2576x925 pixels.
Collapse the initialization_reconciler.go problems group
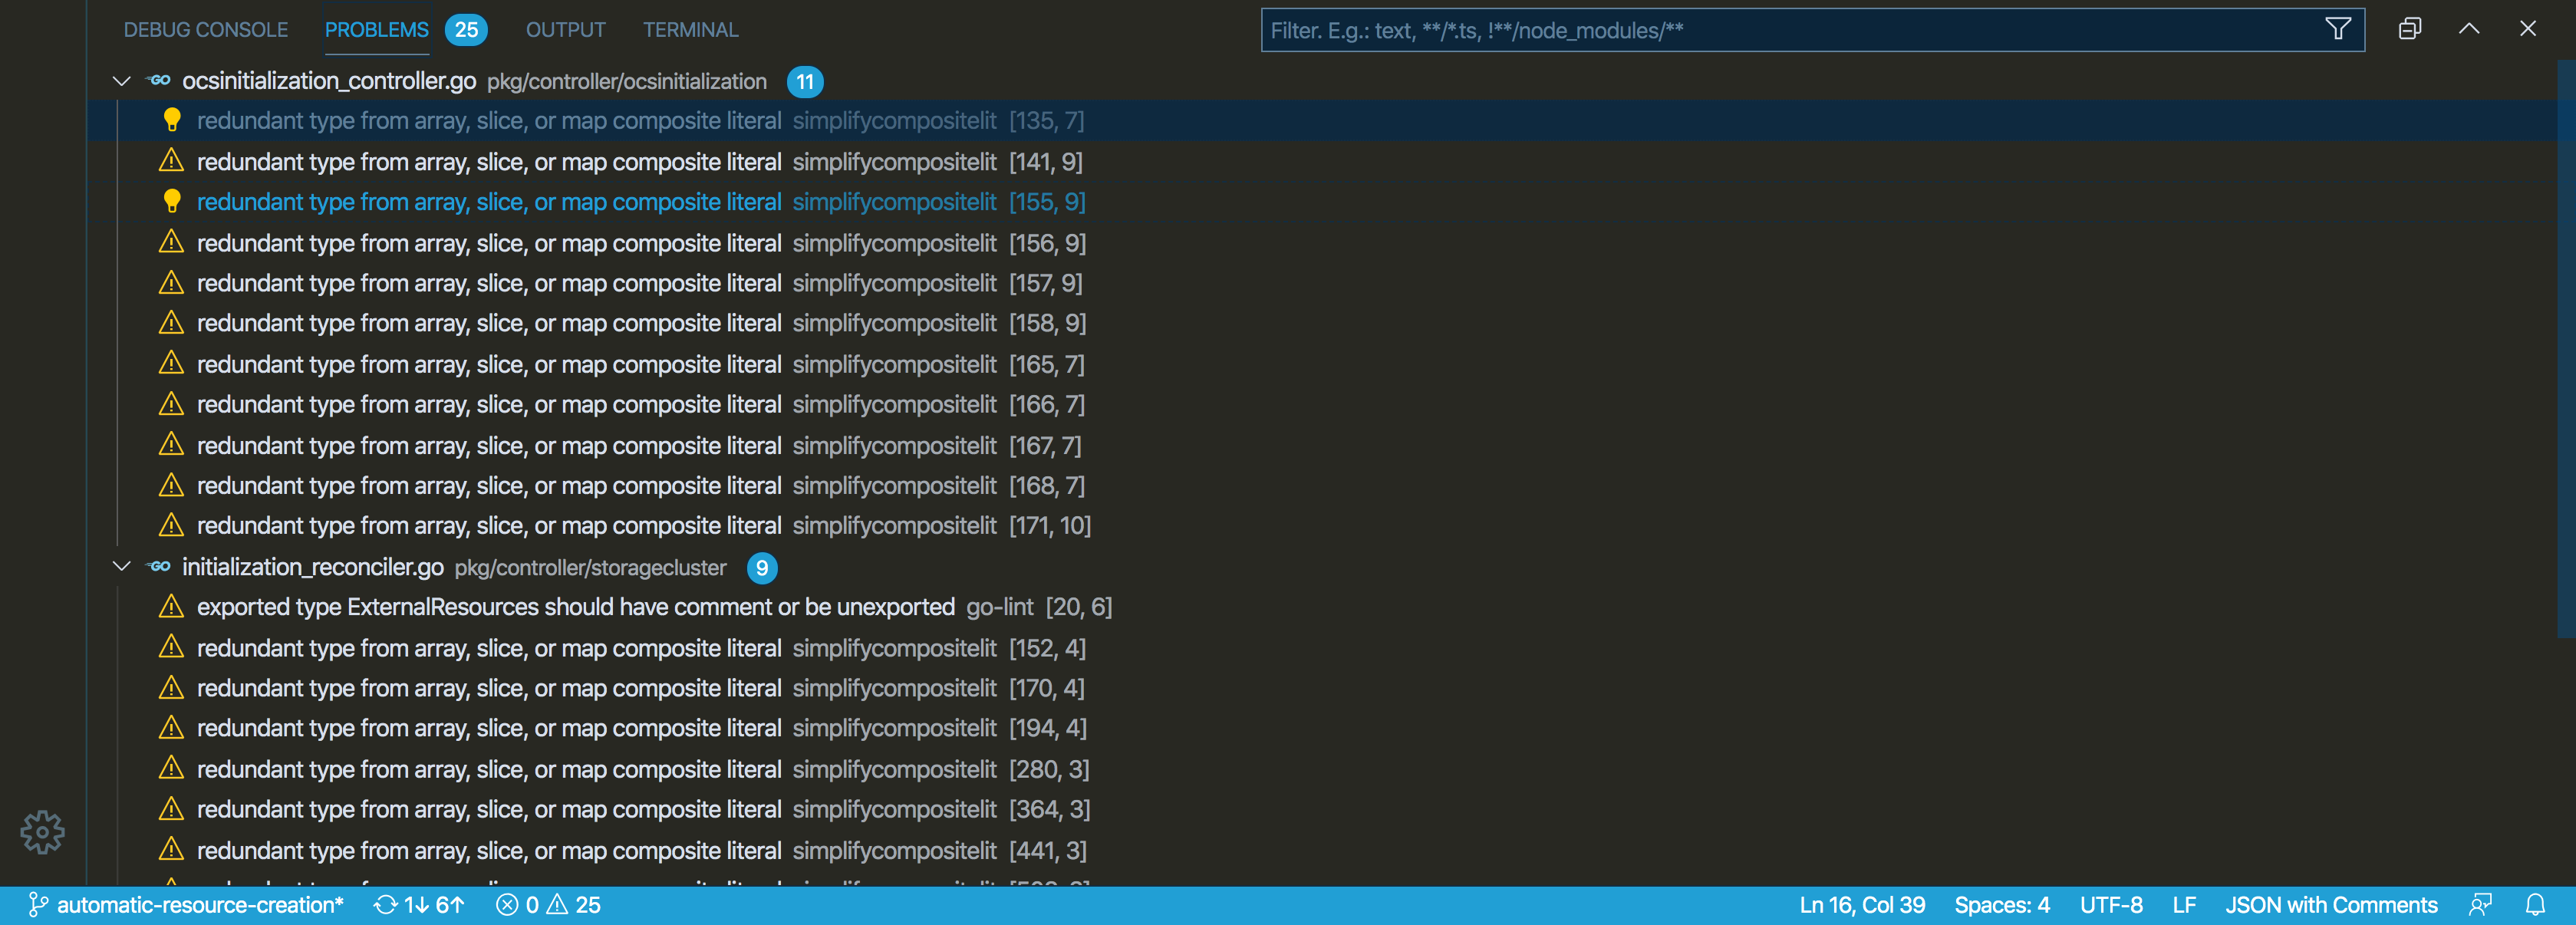tap(121, 567)
